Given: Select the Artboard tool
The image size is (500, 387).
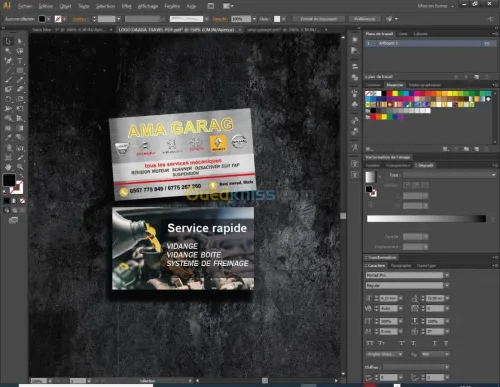Looking at the screenshot, I should coord(8,157).
